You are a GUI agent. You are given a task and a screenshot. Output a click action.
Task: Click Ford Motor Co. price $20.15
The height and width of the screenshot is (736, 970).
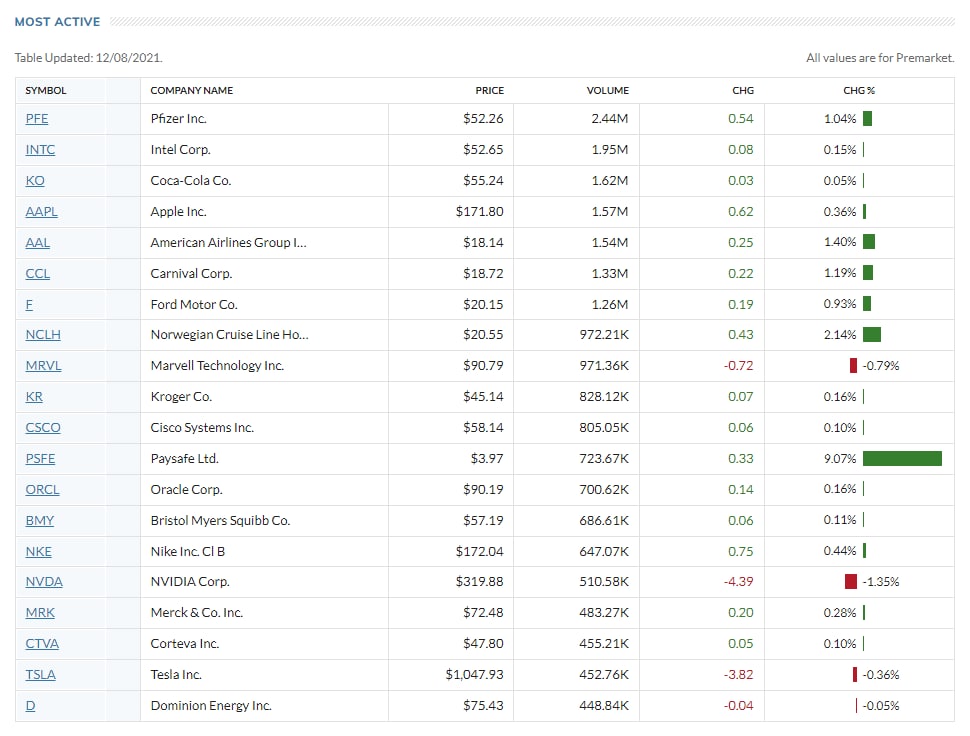483,304
